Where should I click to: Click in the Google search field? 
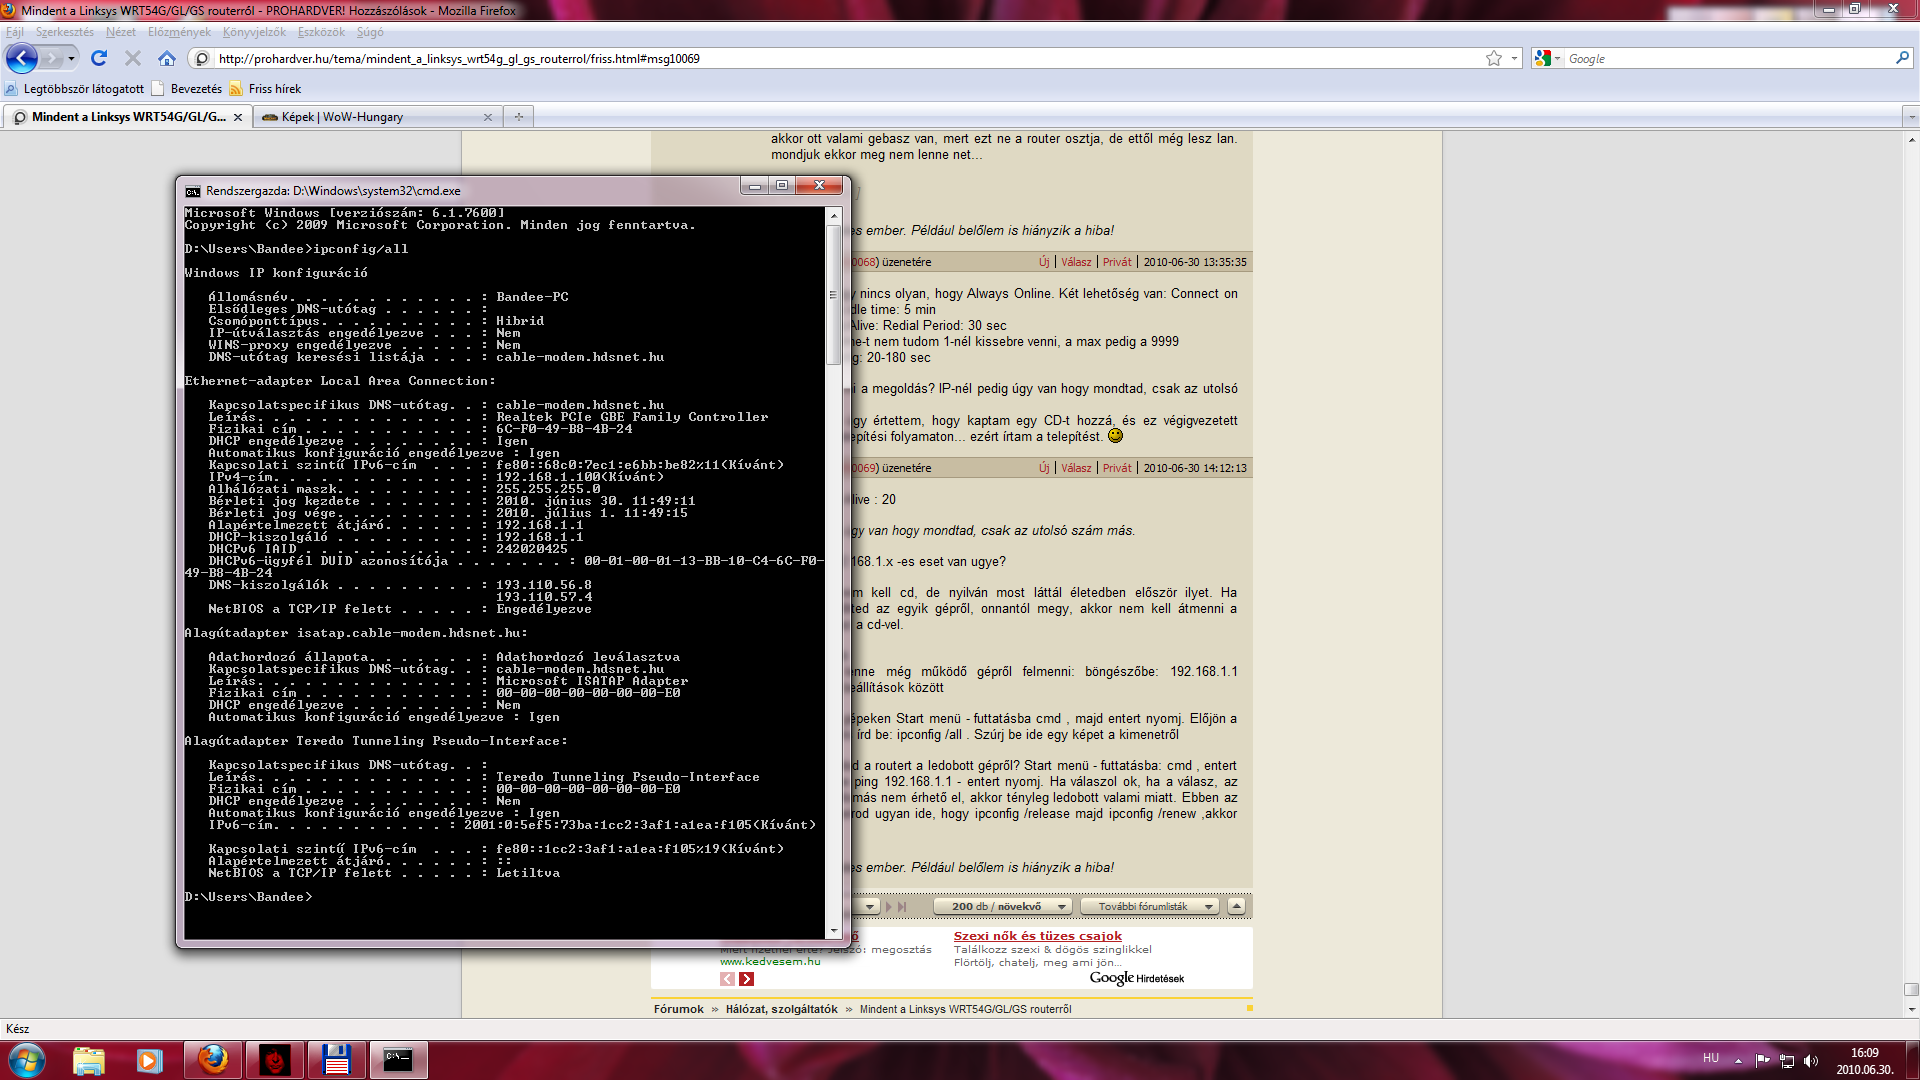[1728, 59]
